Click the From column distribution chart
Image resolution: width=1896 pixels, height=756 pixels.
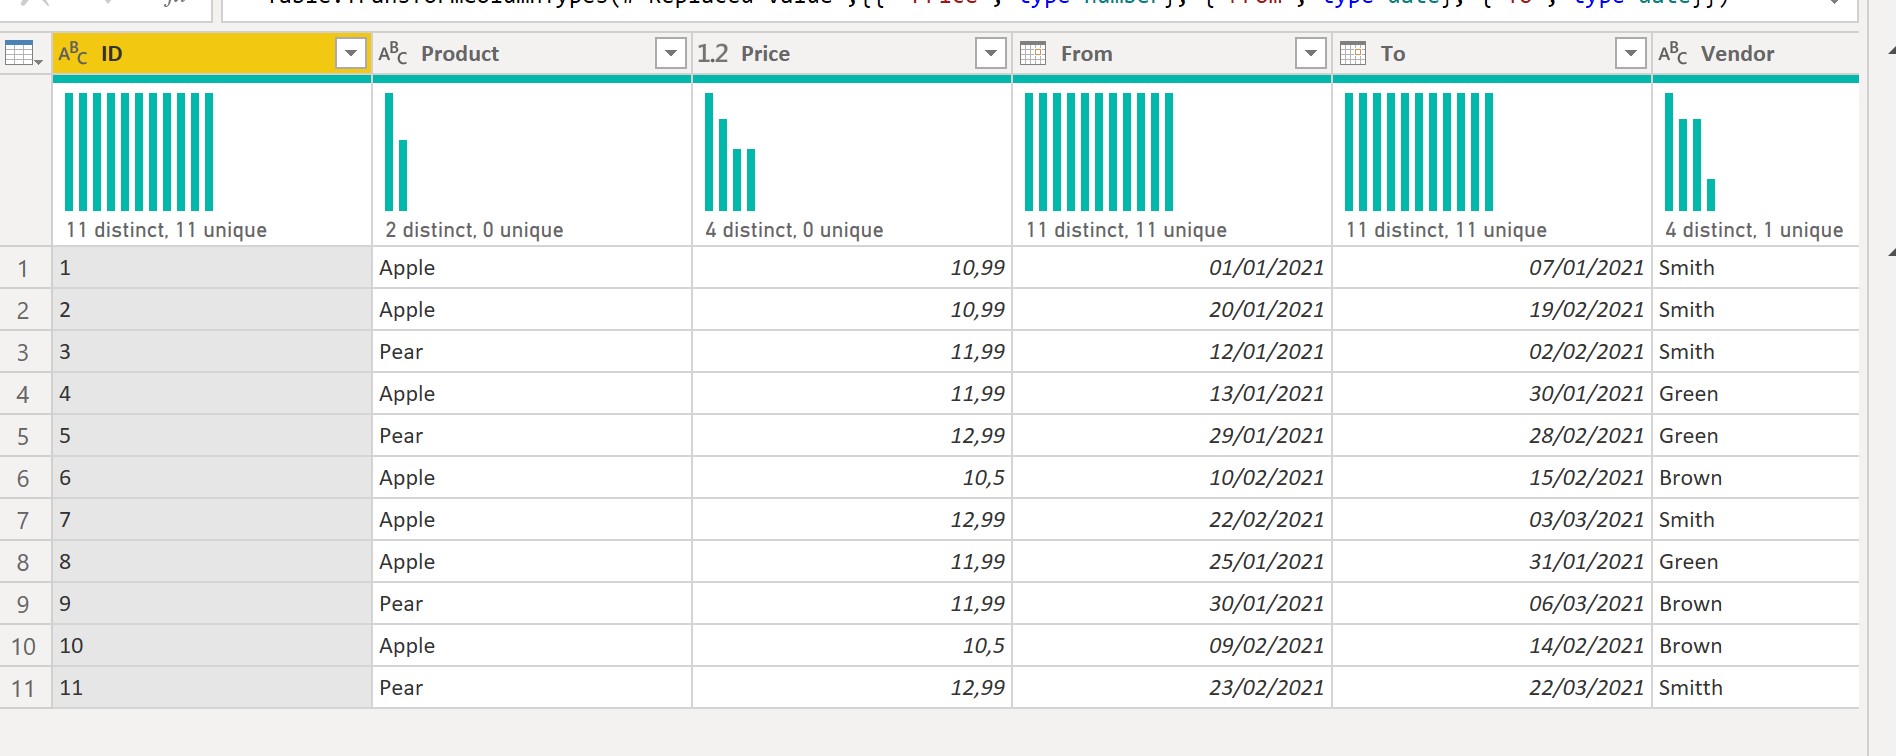1099,152
